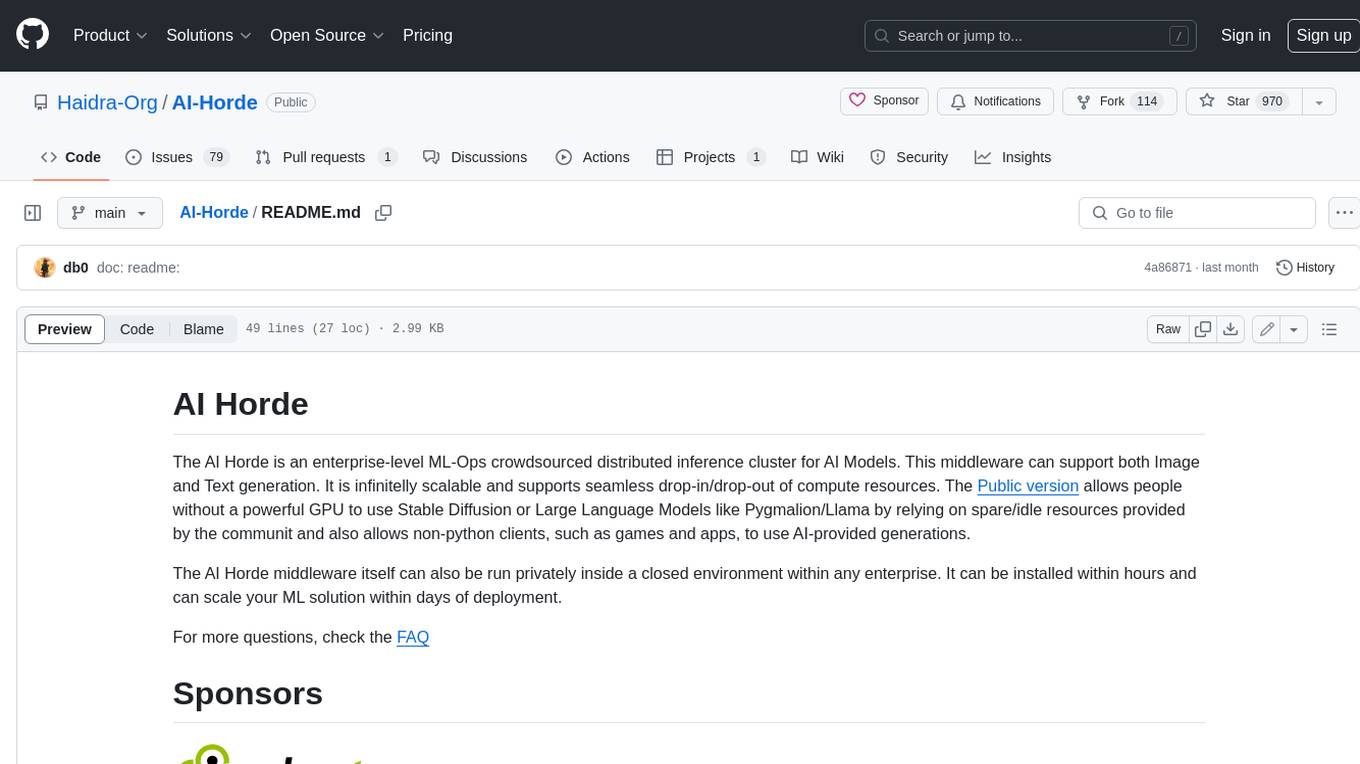Open the Actions tab
This screenshot has width=1360, height=764.
click(593, 157)
